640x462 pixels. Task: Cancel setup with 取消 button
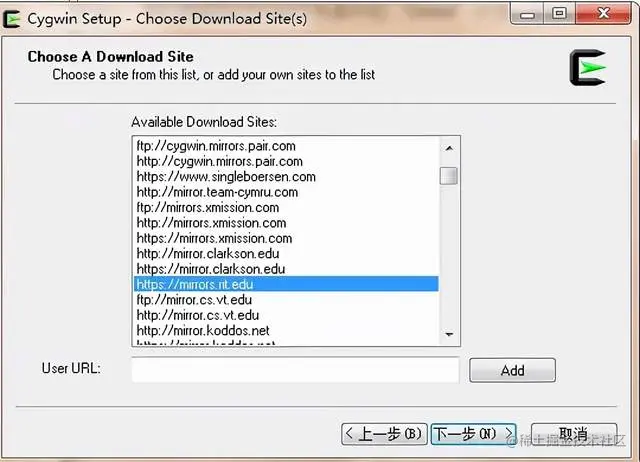(x=574, y=434)
